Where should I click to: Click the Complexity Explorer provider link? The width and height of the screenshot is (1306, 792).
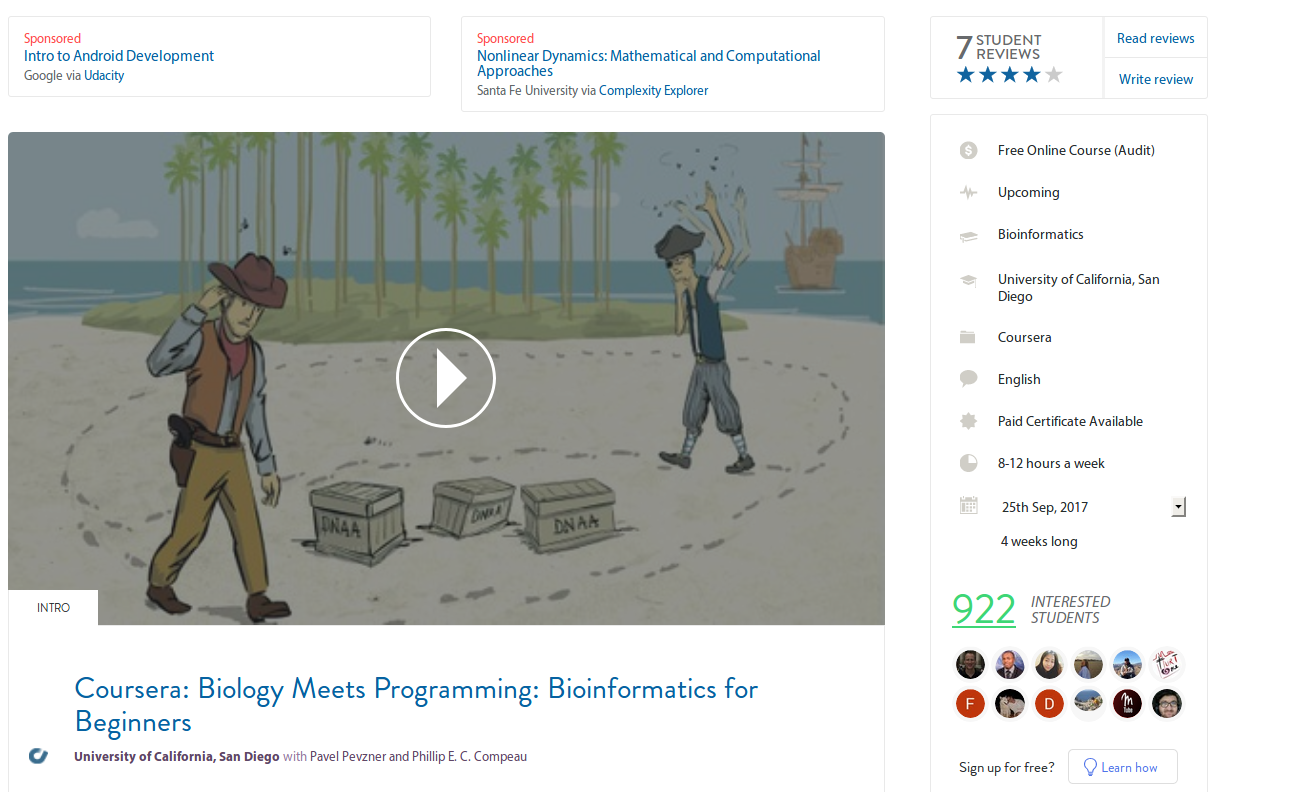click(x=653, y=90)
